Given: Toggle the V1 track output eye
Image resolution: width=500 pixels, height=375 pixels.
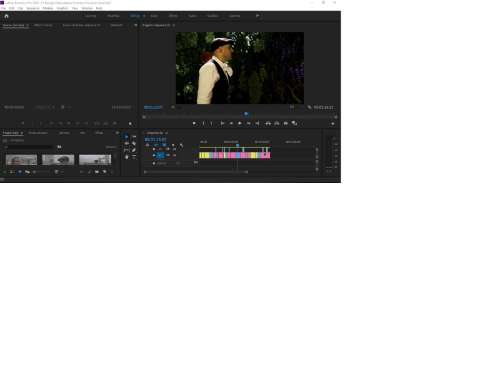Looking at the screenshot, I should tap(174, 155).
